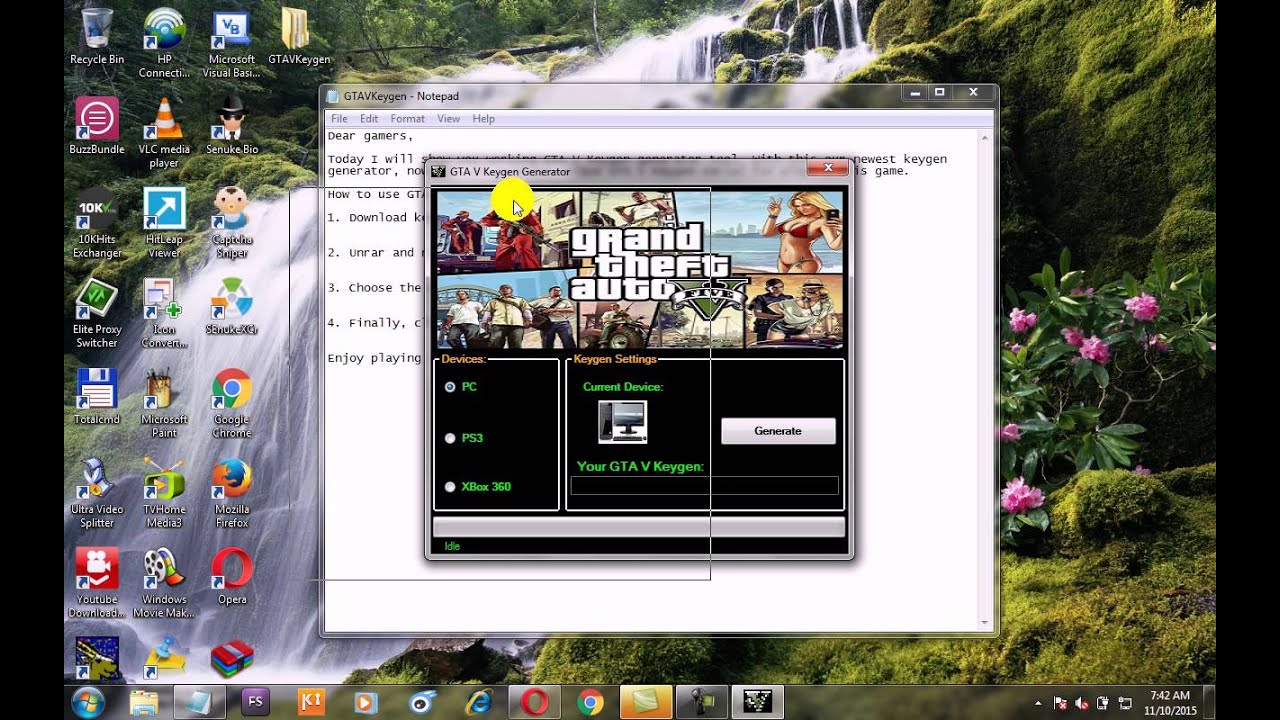Viewport: 1280px width, 720px height.
Task: Select the Elite Proxy Switcher desktop icon
Action: point(97,313)
